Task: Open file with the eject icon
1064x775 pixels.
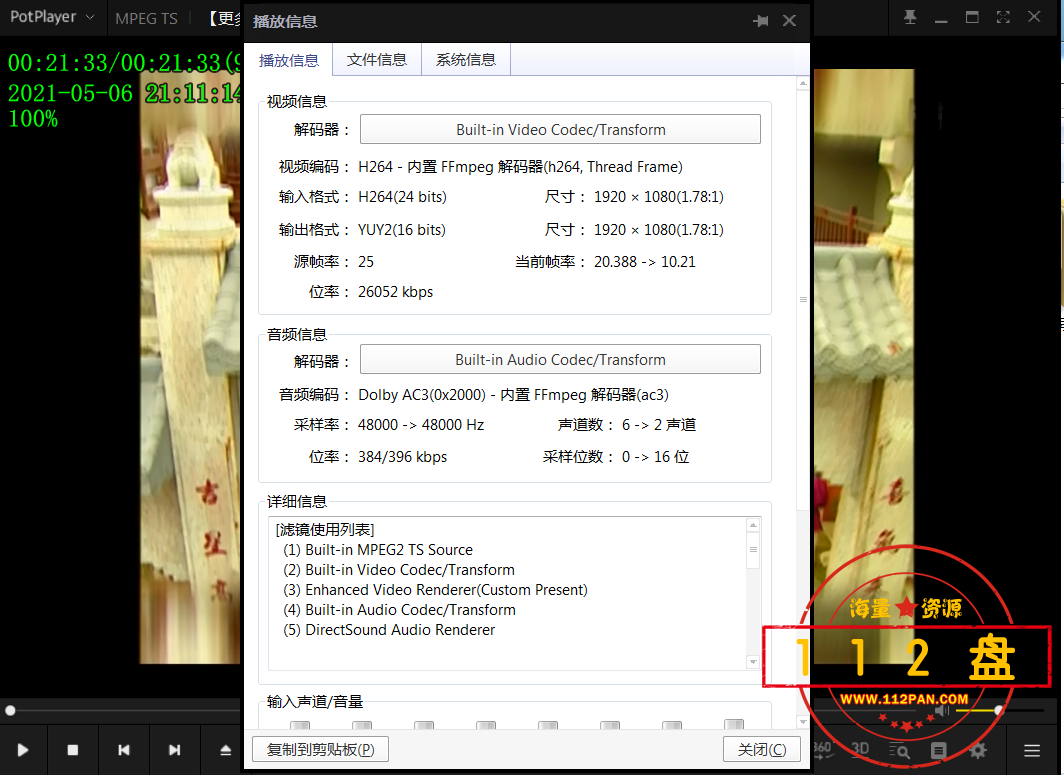Action: click(x=225, y=750)
